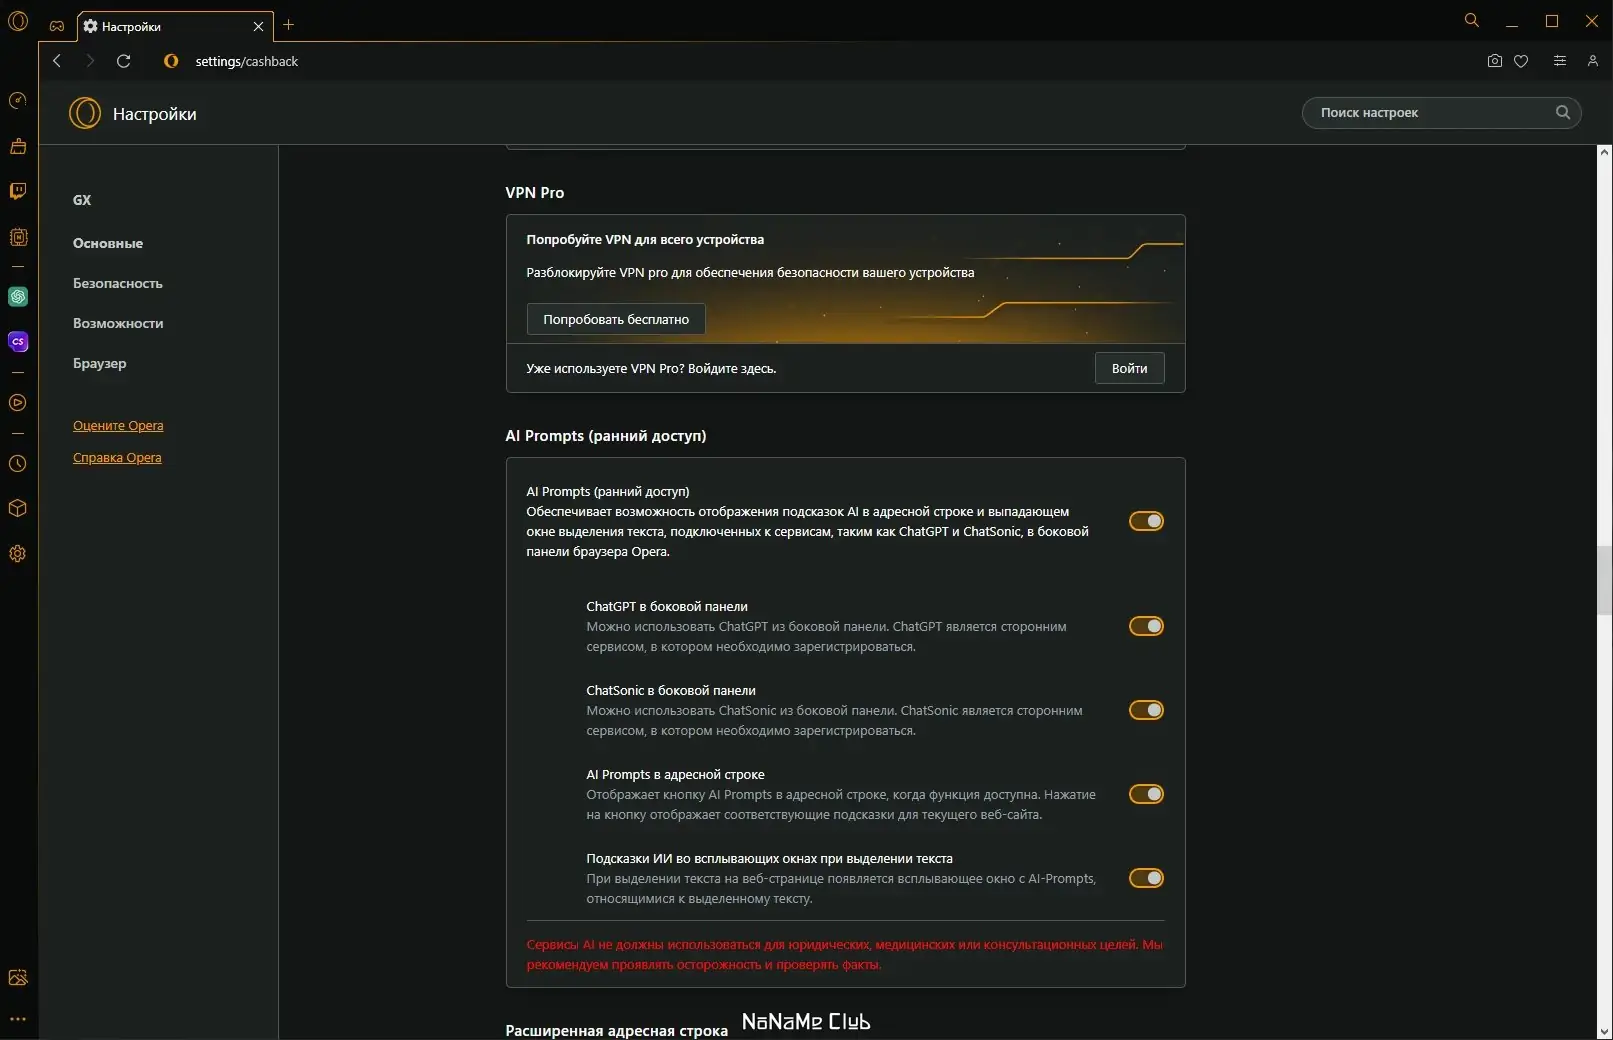Click the magnifier in settings search box
This screenshot has width=1613, height=1040.
click(1563, 112)
